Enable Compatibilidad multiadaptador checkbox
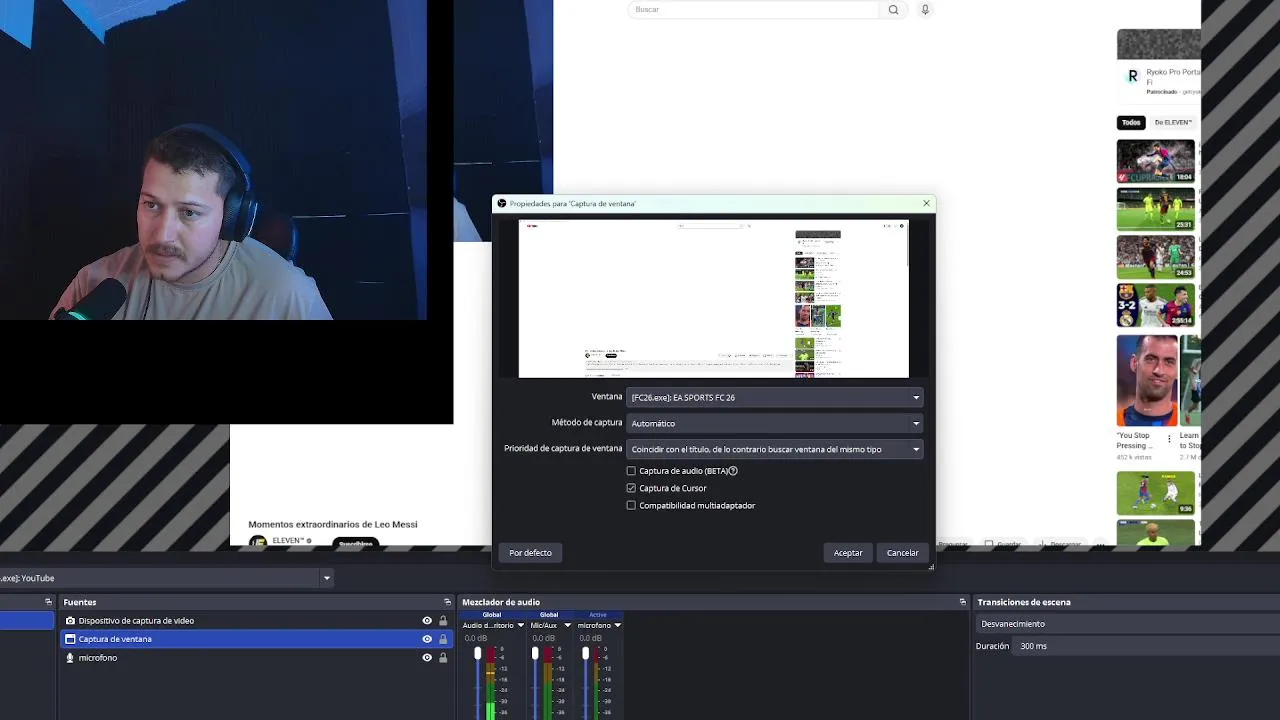Viewport: 1280px width, 720px height. tap(631, 505)
